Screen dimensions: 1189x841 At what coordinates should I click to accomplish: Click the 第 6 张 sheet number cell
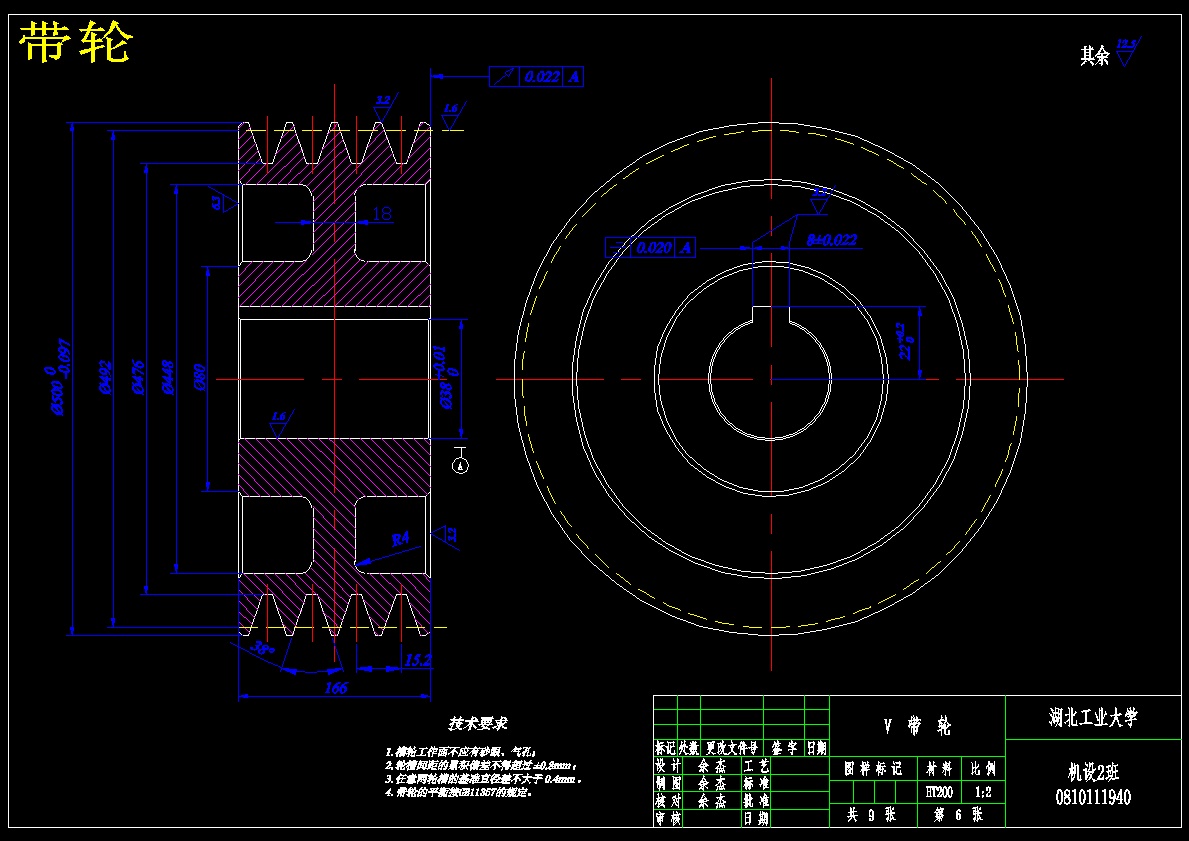click(x=961, y=815)
